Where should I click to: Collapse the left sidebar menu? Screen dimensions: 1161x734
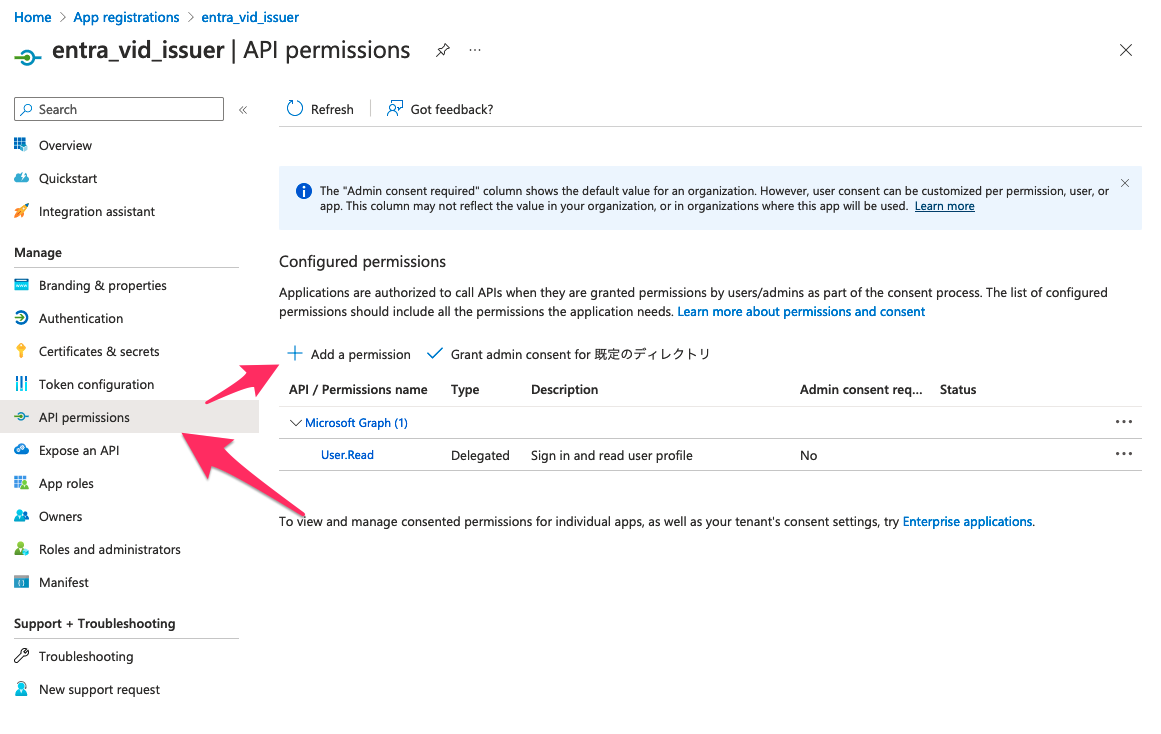(243, 110)
